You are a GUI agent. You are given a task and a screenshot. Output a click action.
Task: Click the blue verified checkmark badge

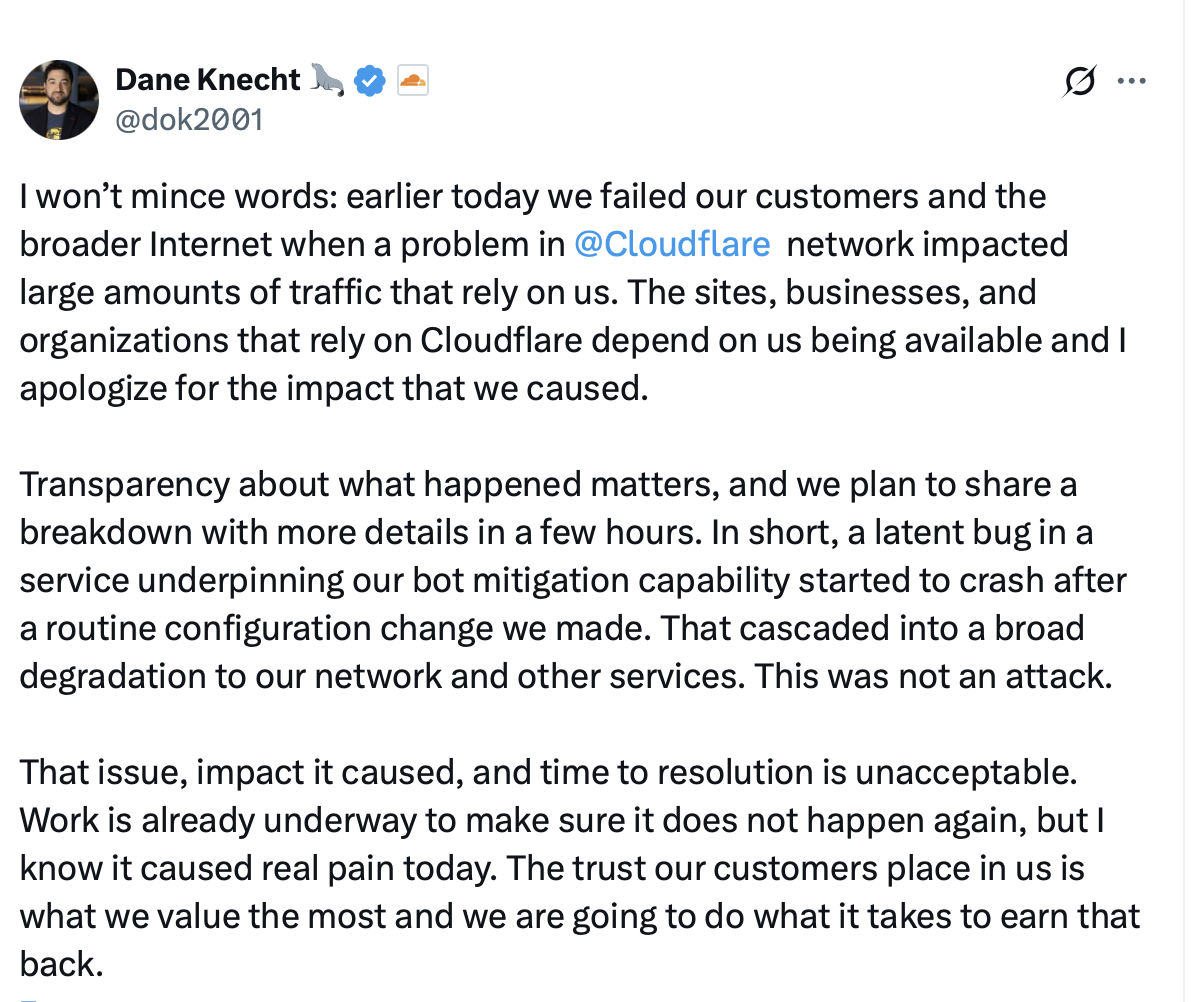tap(371, 81)
